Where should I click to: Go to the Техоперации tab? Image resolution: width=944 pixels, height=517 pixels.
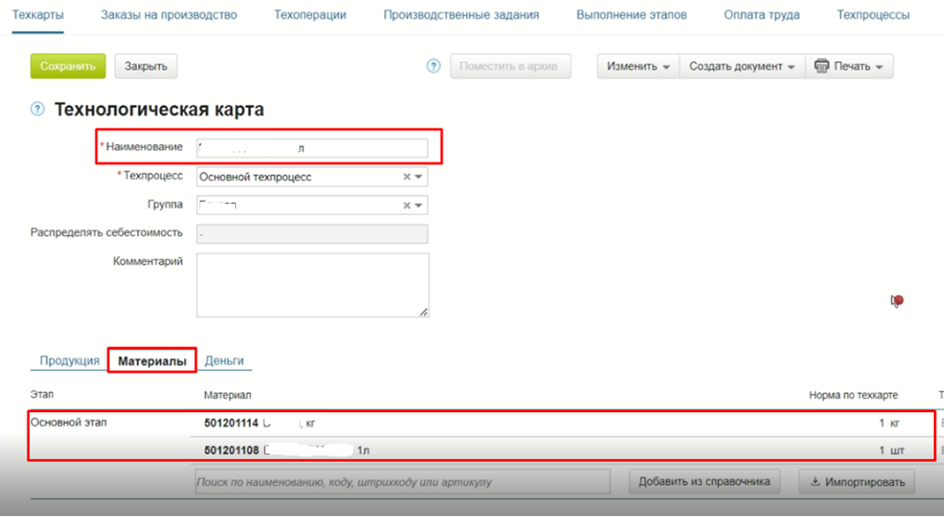[310, 15]
